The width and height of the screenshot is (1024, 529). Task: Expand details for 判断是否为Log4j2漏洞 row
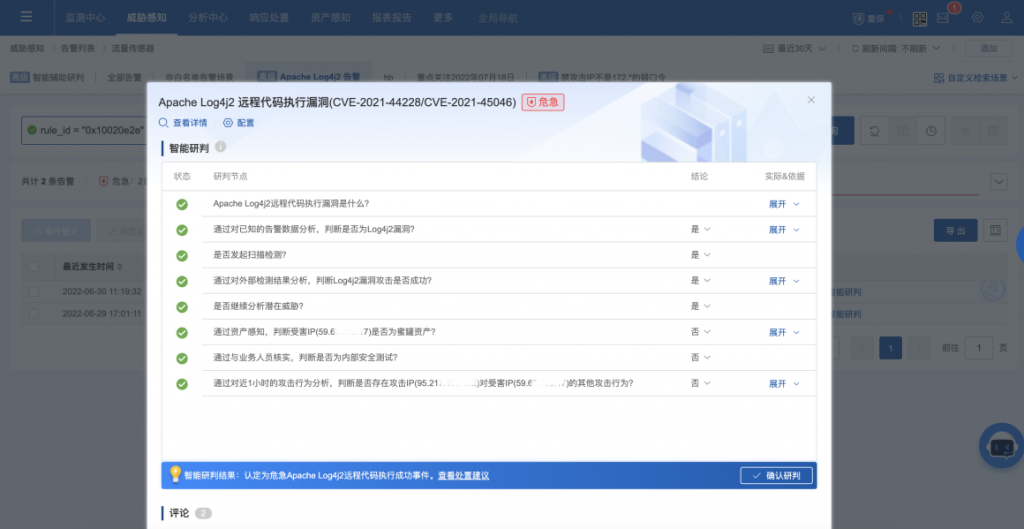(784, 230)
